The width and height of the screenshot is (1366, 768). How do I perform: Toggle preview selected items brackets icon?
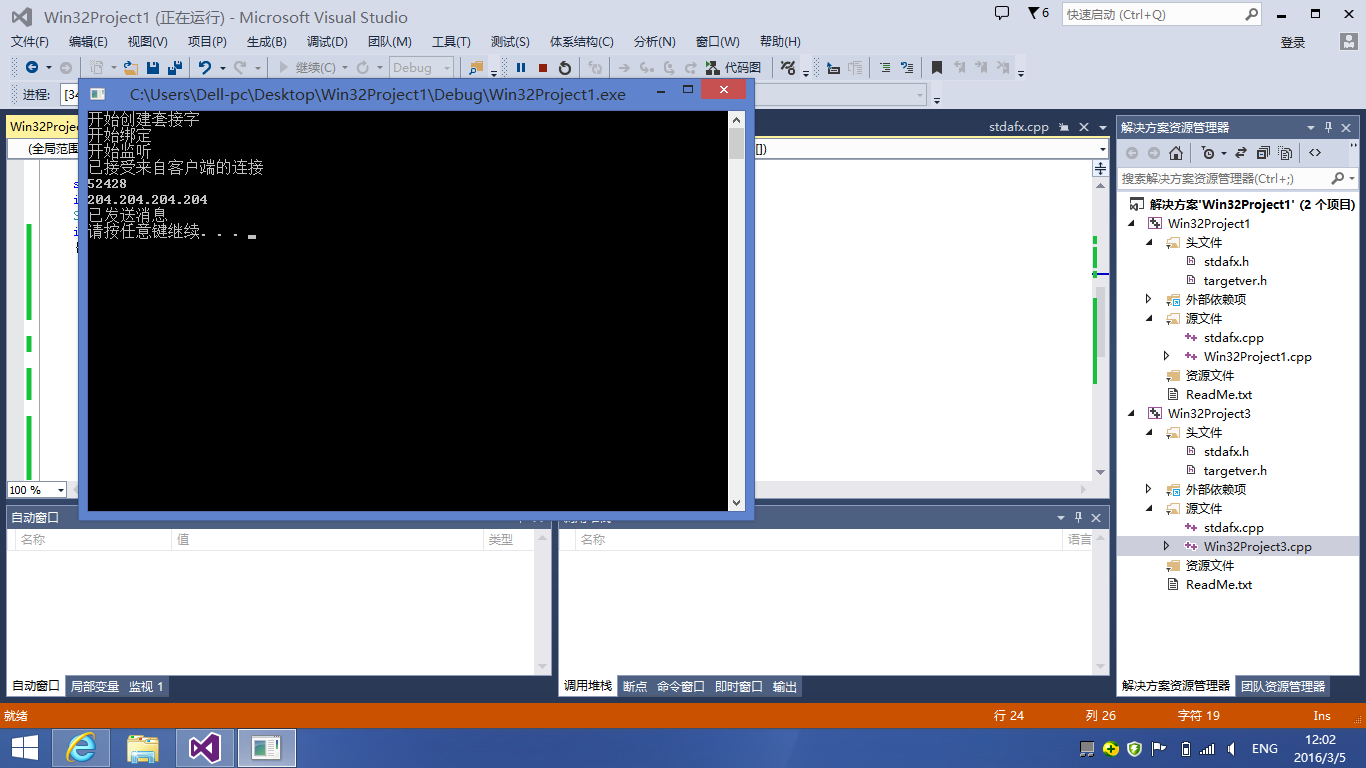[1315, 153]
